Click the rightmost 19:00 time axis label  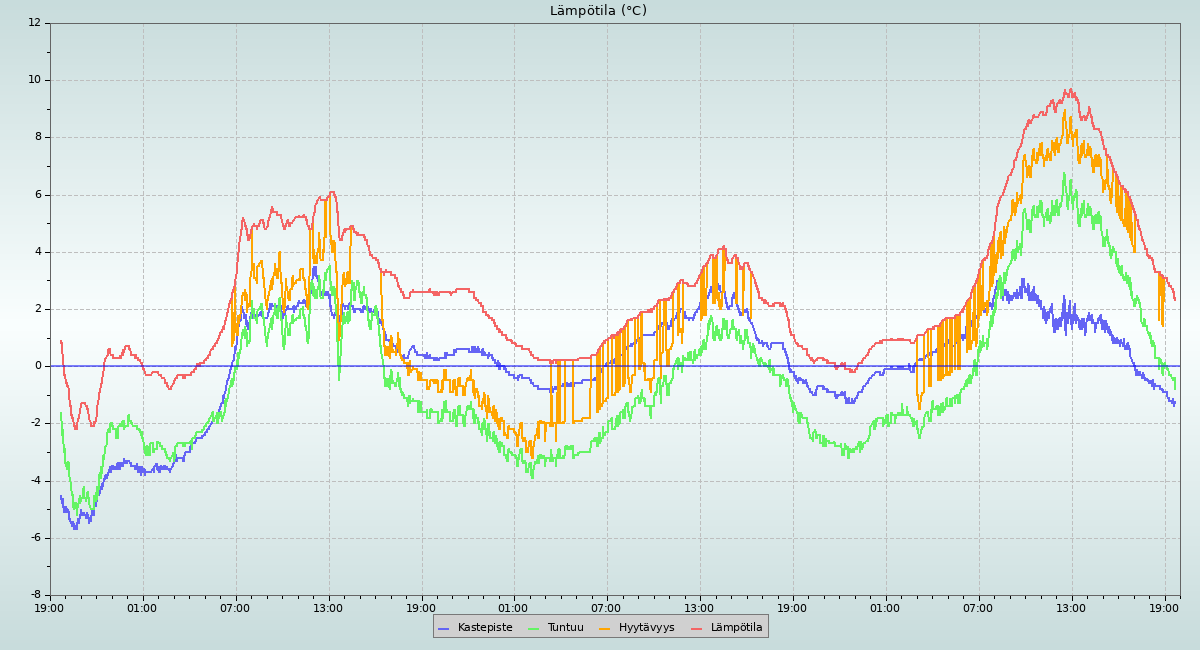(1165, 608)
